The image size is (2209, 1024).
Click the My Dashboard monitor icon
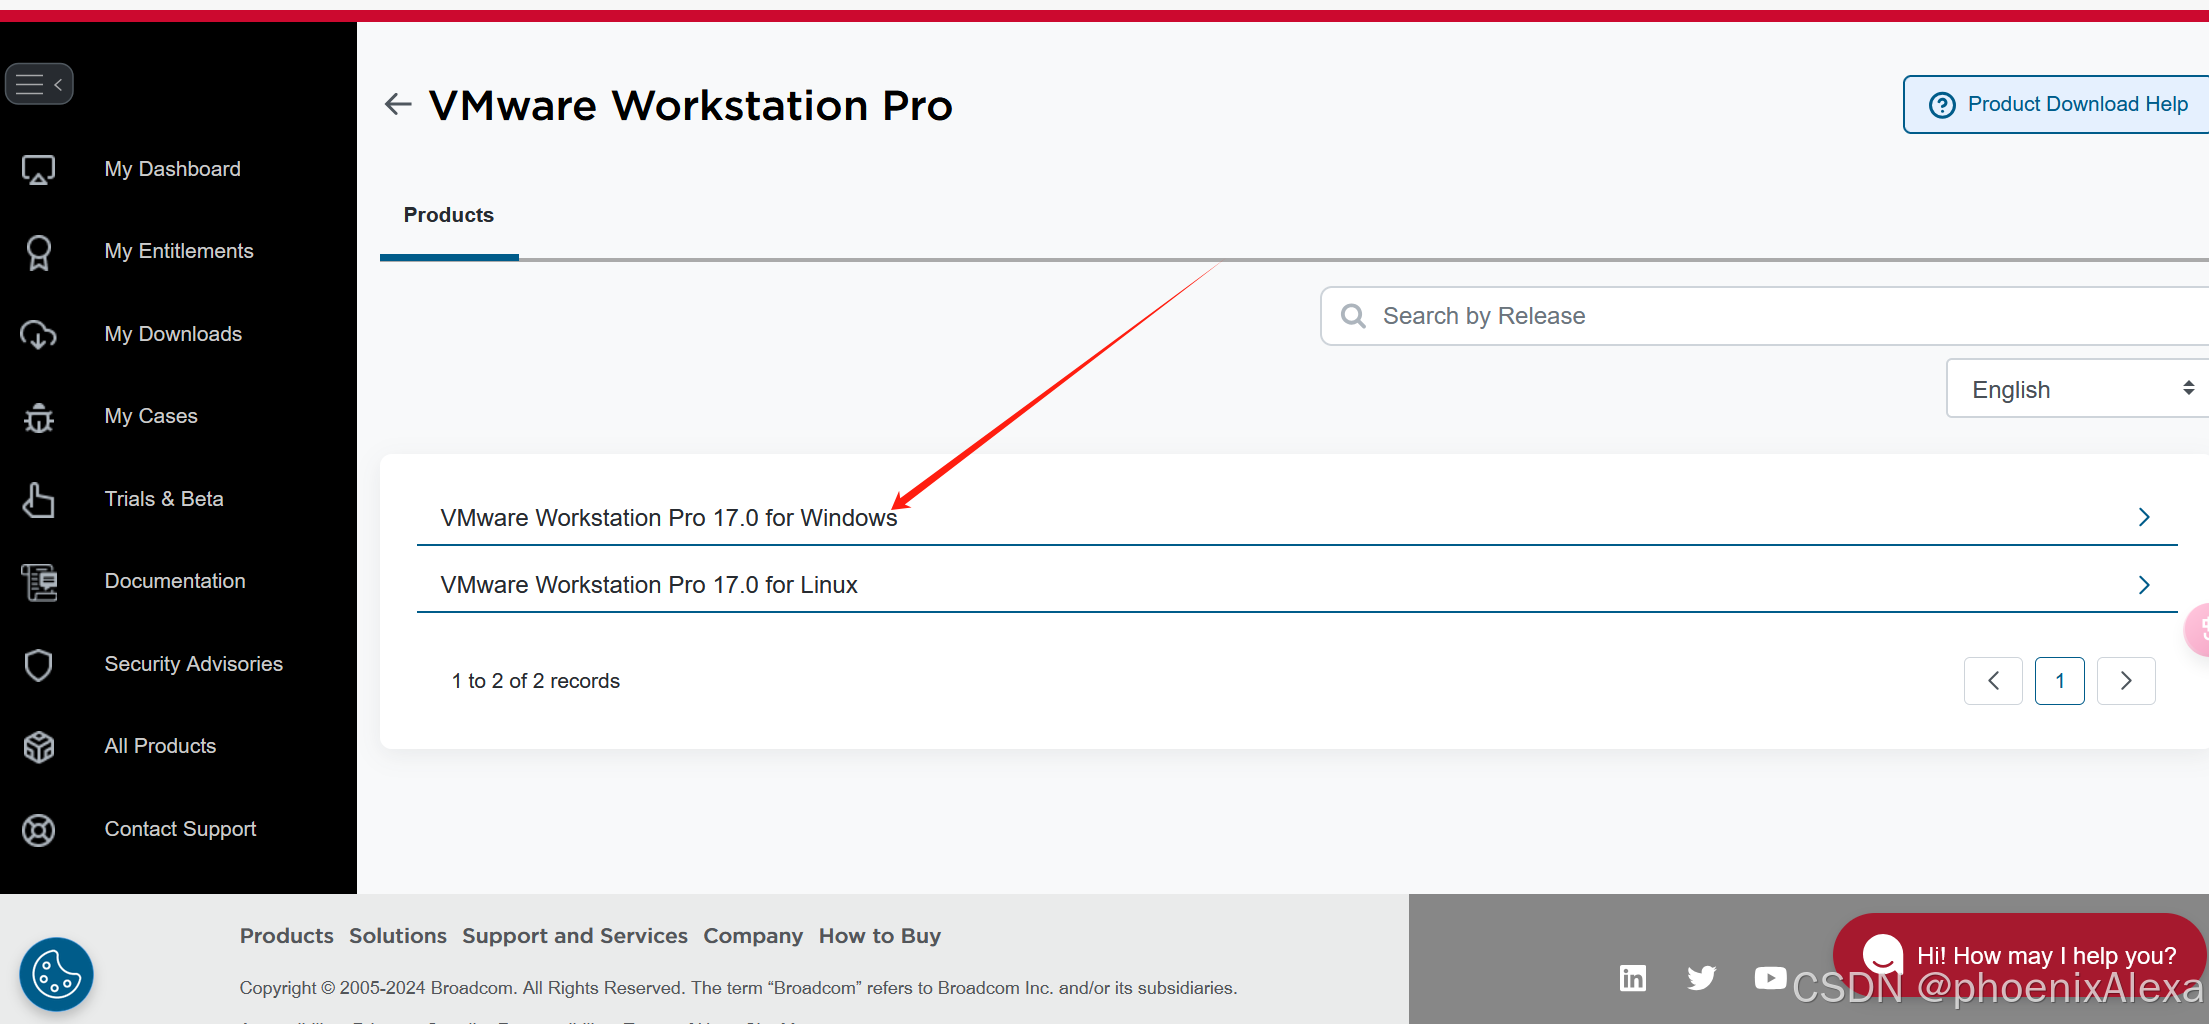[39, 170]
